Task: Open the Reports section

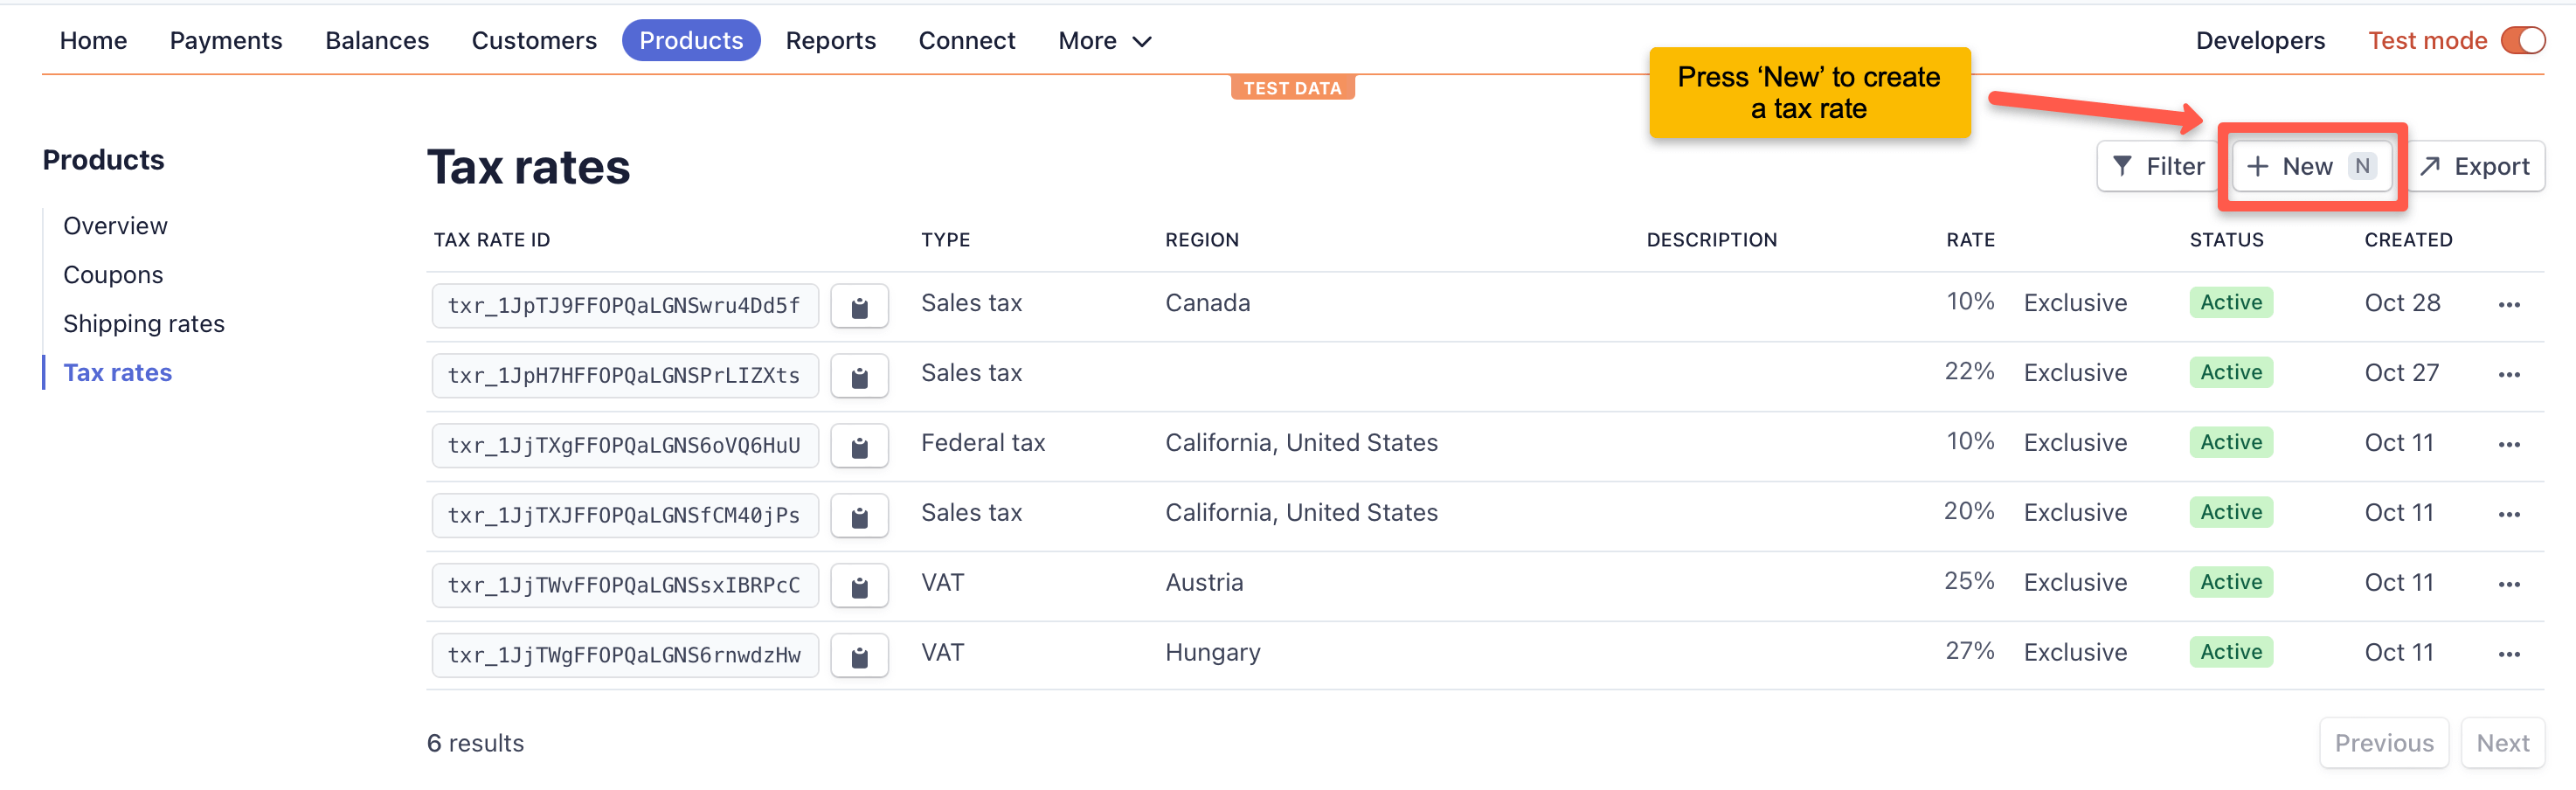Action: tap(831, 40)
